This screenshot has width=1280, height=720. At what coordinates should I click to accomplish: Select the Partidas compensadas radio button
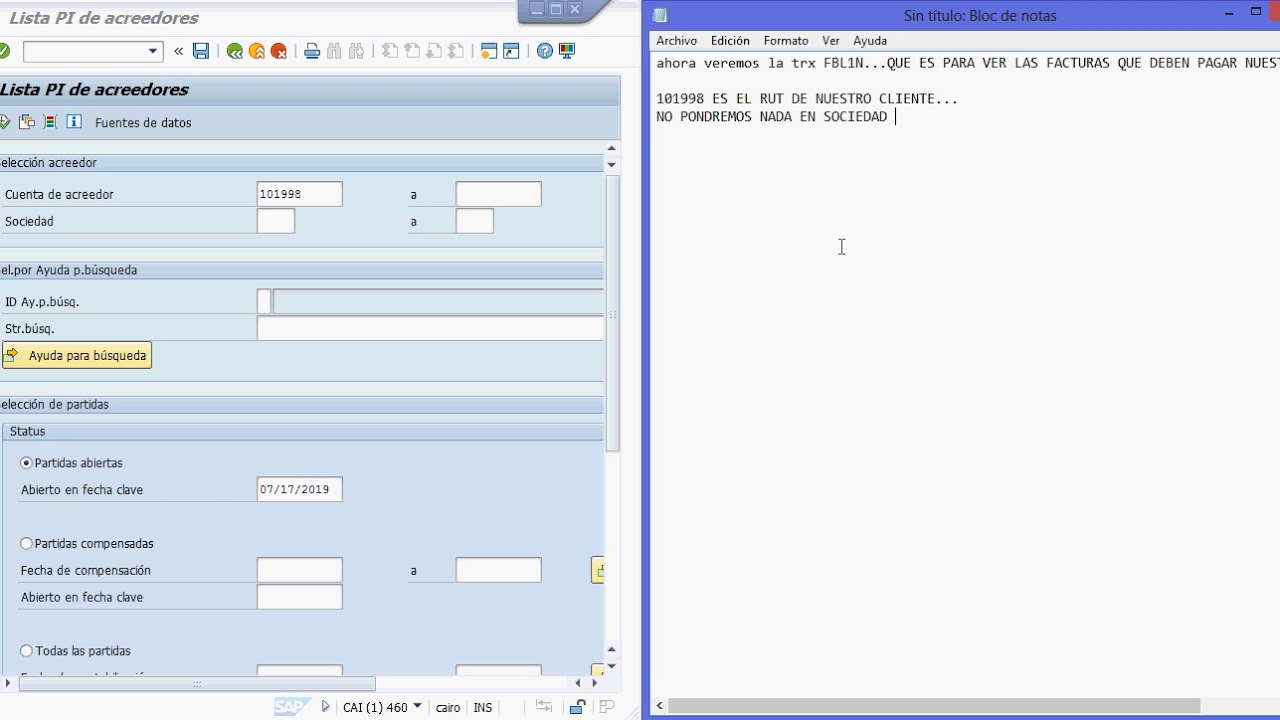27,543
